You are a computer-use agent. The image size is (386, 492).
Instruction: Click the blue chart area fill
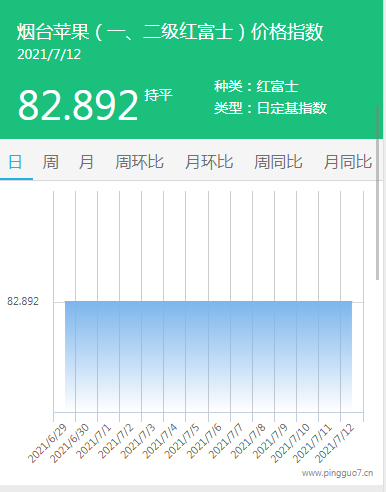[208, 356]
